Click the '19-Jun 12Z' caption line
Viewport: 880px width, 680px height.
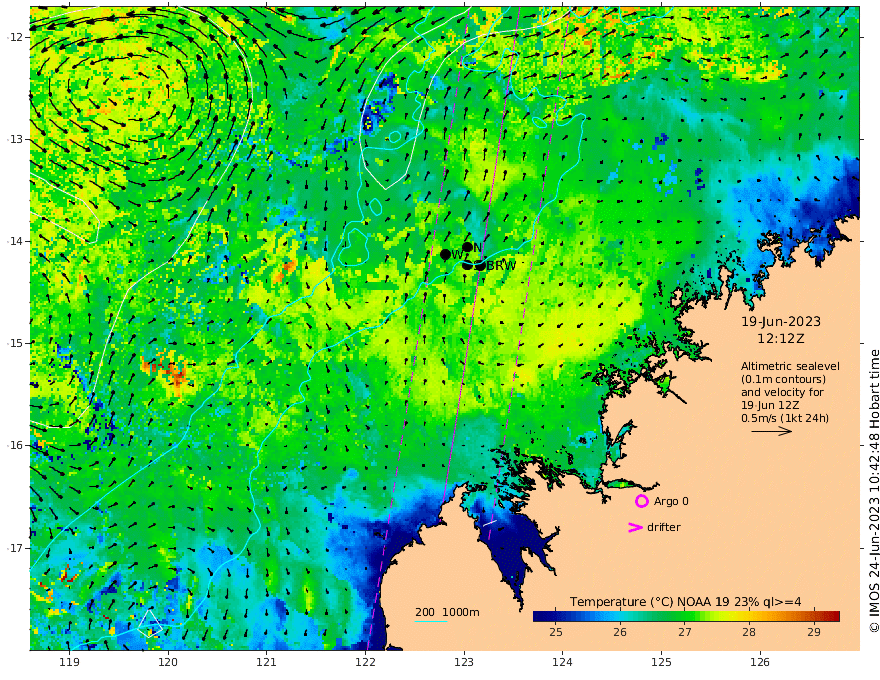770,405
